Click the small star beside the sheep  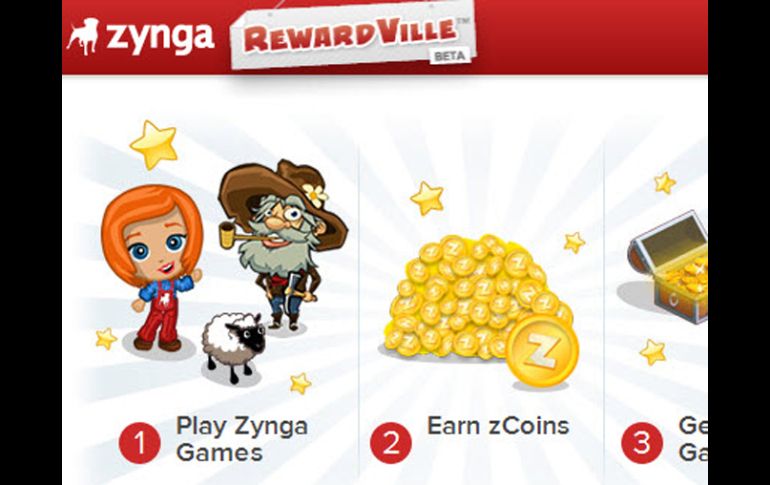pyautogui.click(x=301, y=383)
